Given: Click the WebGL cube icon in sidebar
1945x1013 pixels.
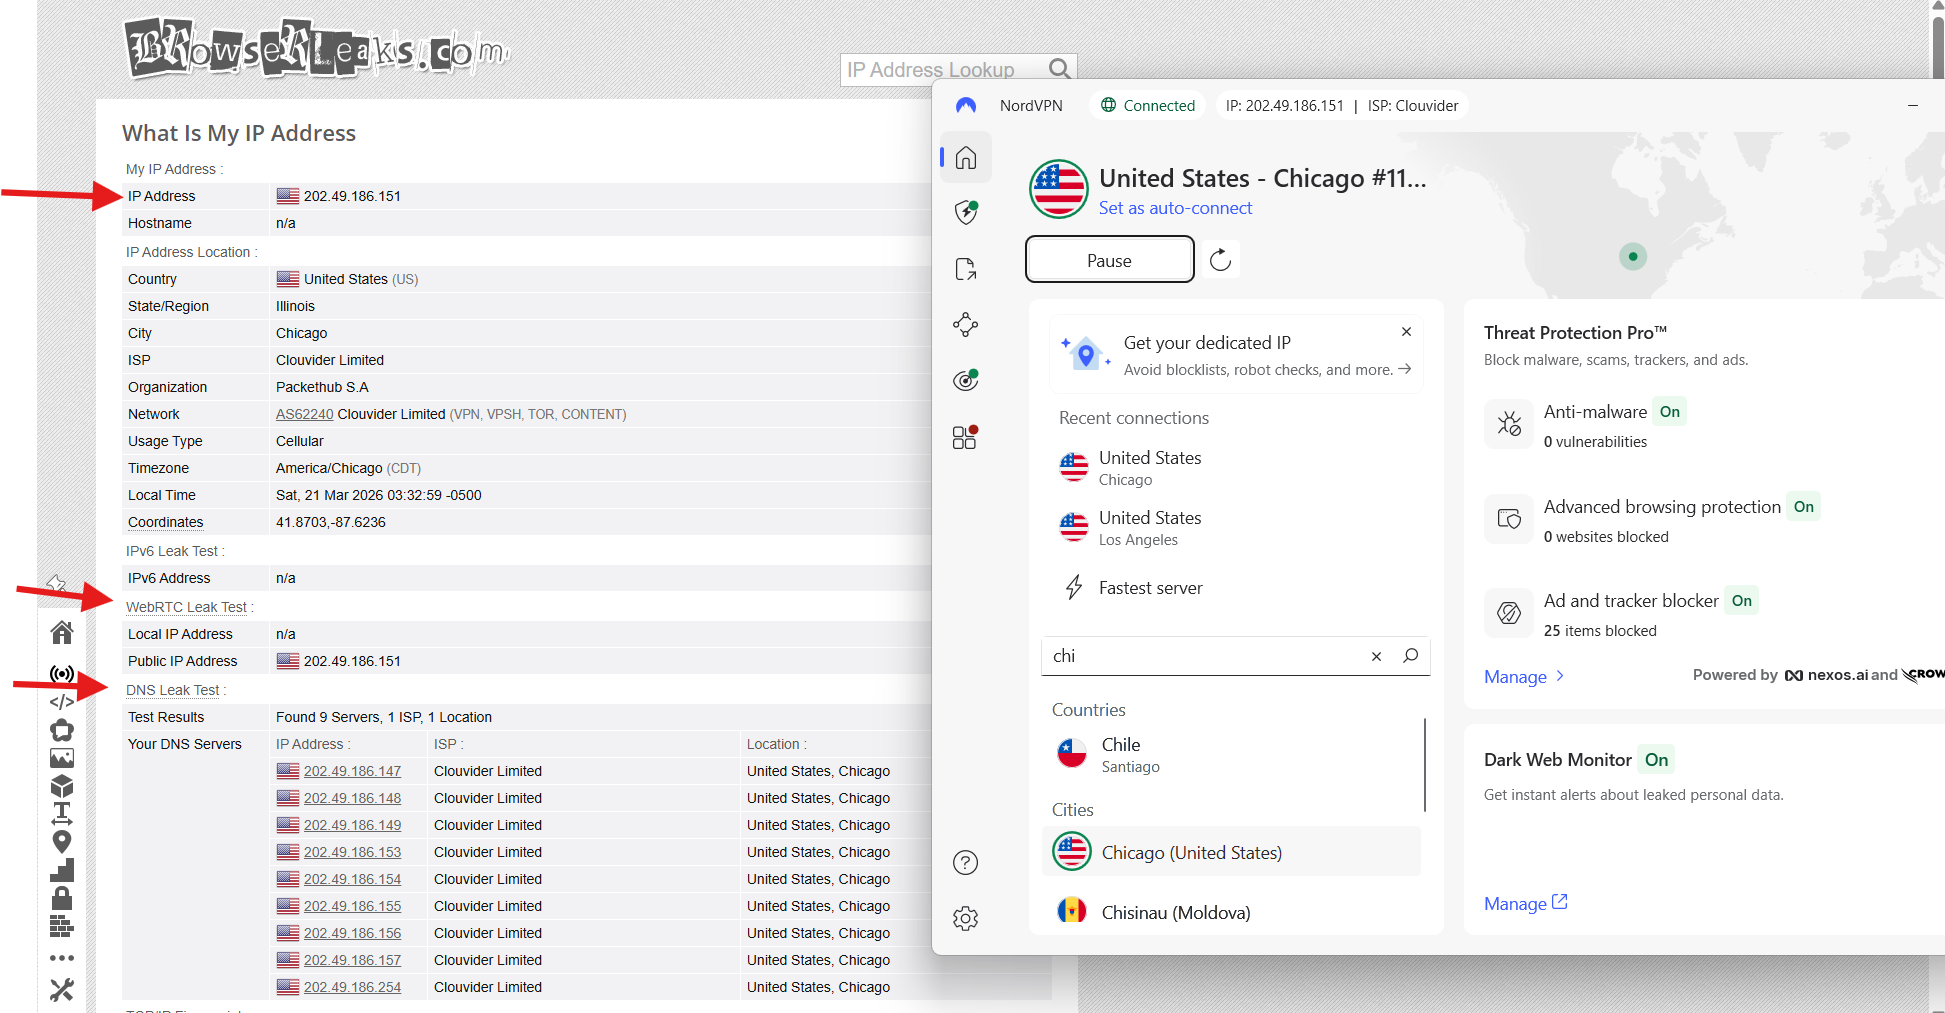Looking at the screenshot, I should (x=62, y=786).
